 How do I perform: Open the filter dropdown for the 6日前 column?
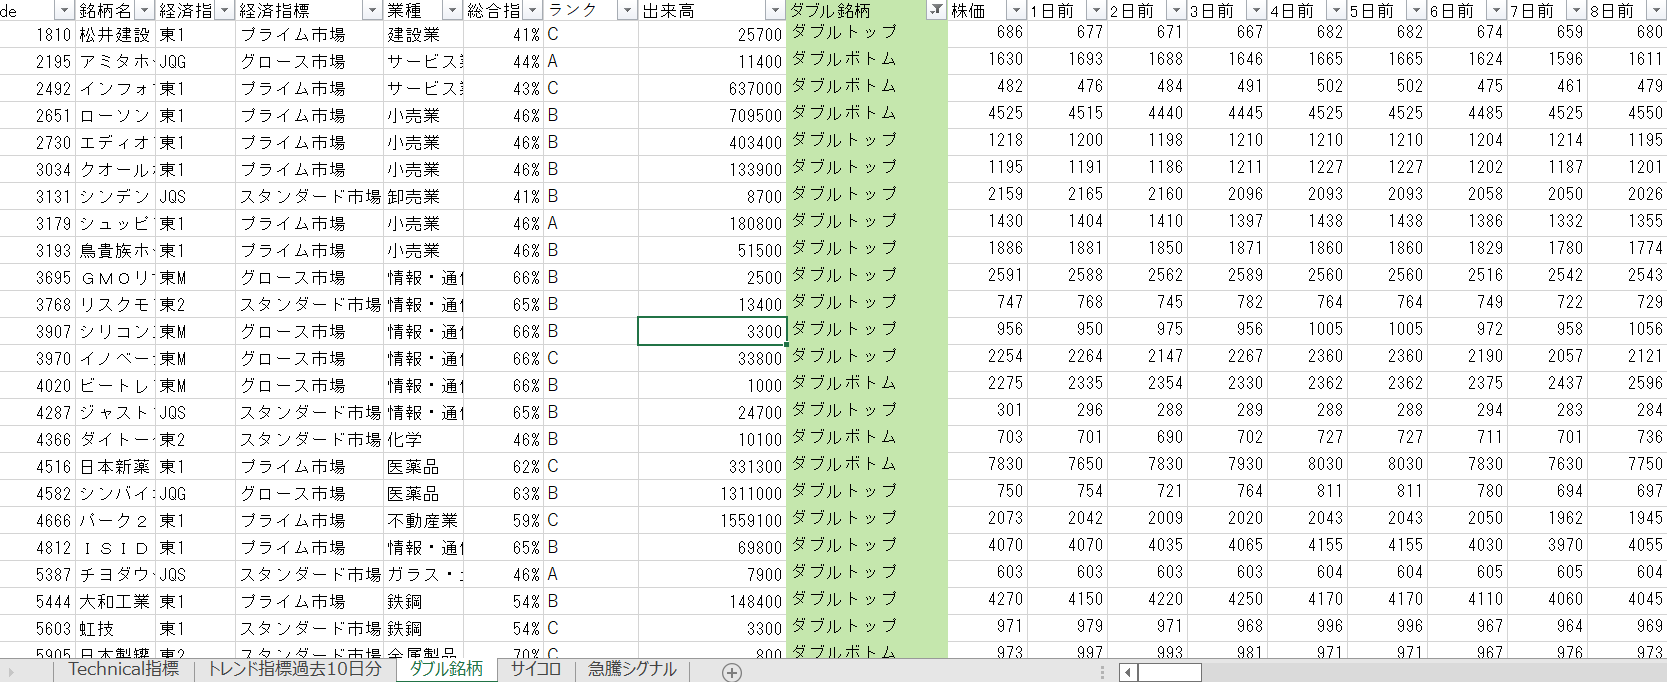[x=1496, y=10]
